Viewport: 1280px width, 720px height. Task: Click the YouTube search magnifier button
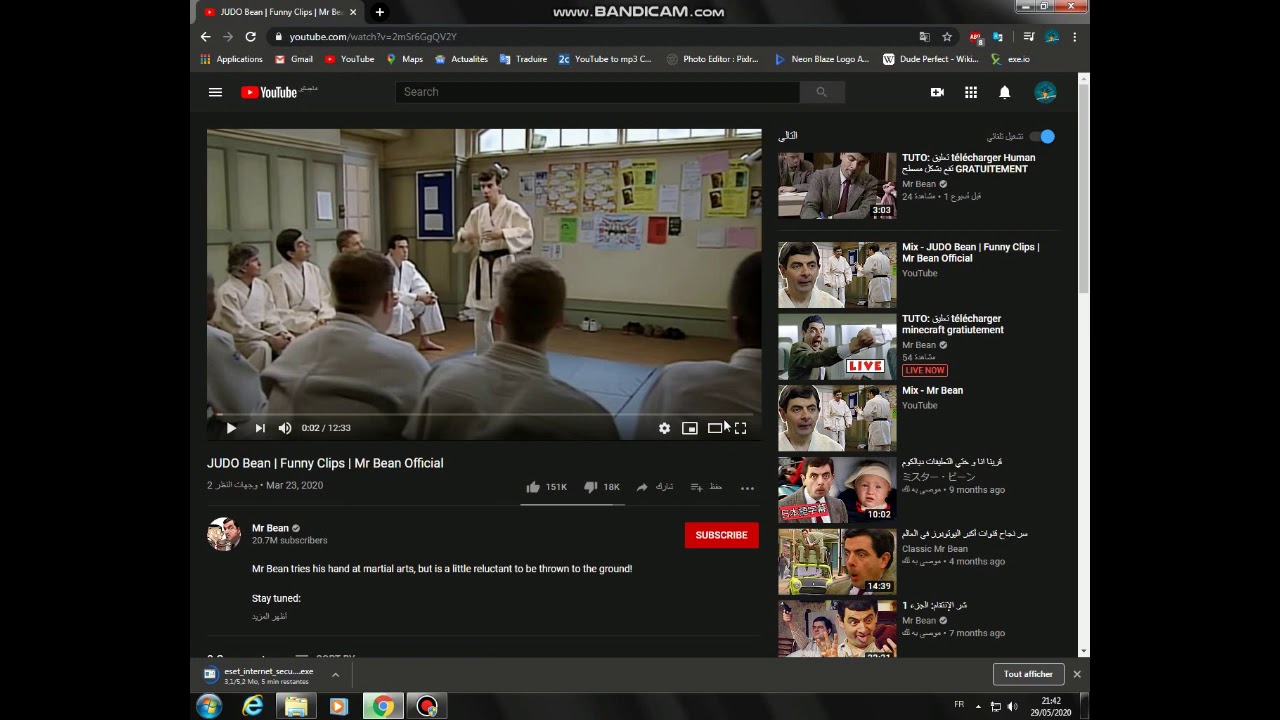tap(822, 92)
